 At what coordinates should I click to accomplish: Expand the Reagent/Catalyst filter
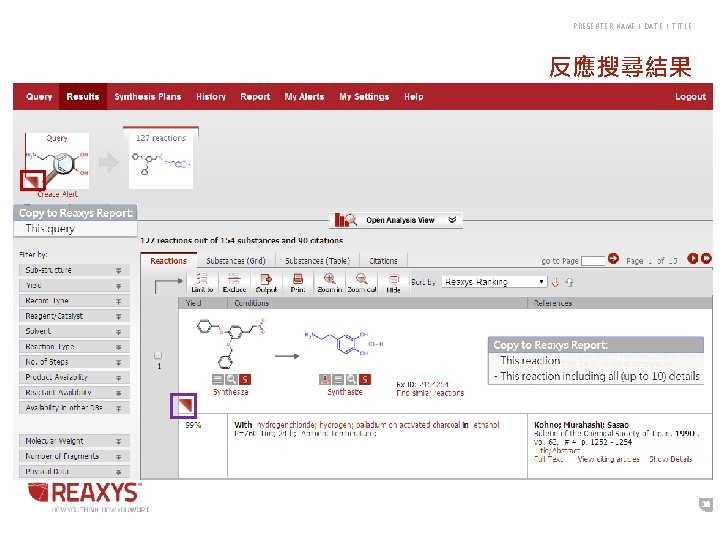(74, 316)
